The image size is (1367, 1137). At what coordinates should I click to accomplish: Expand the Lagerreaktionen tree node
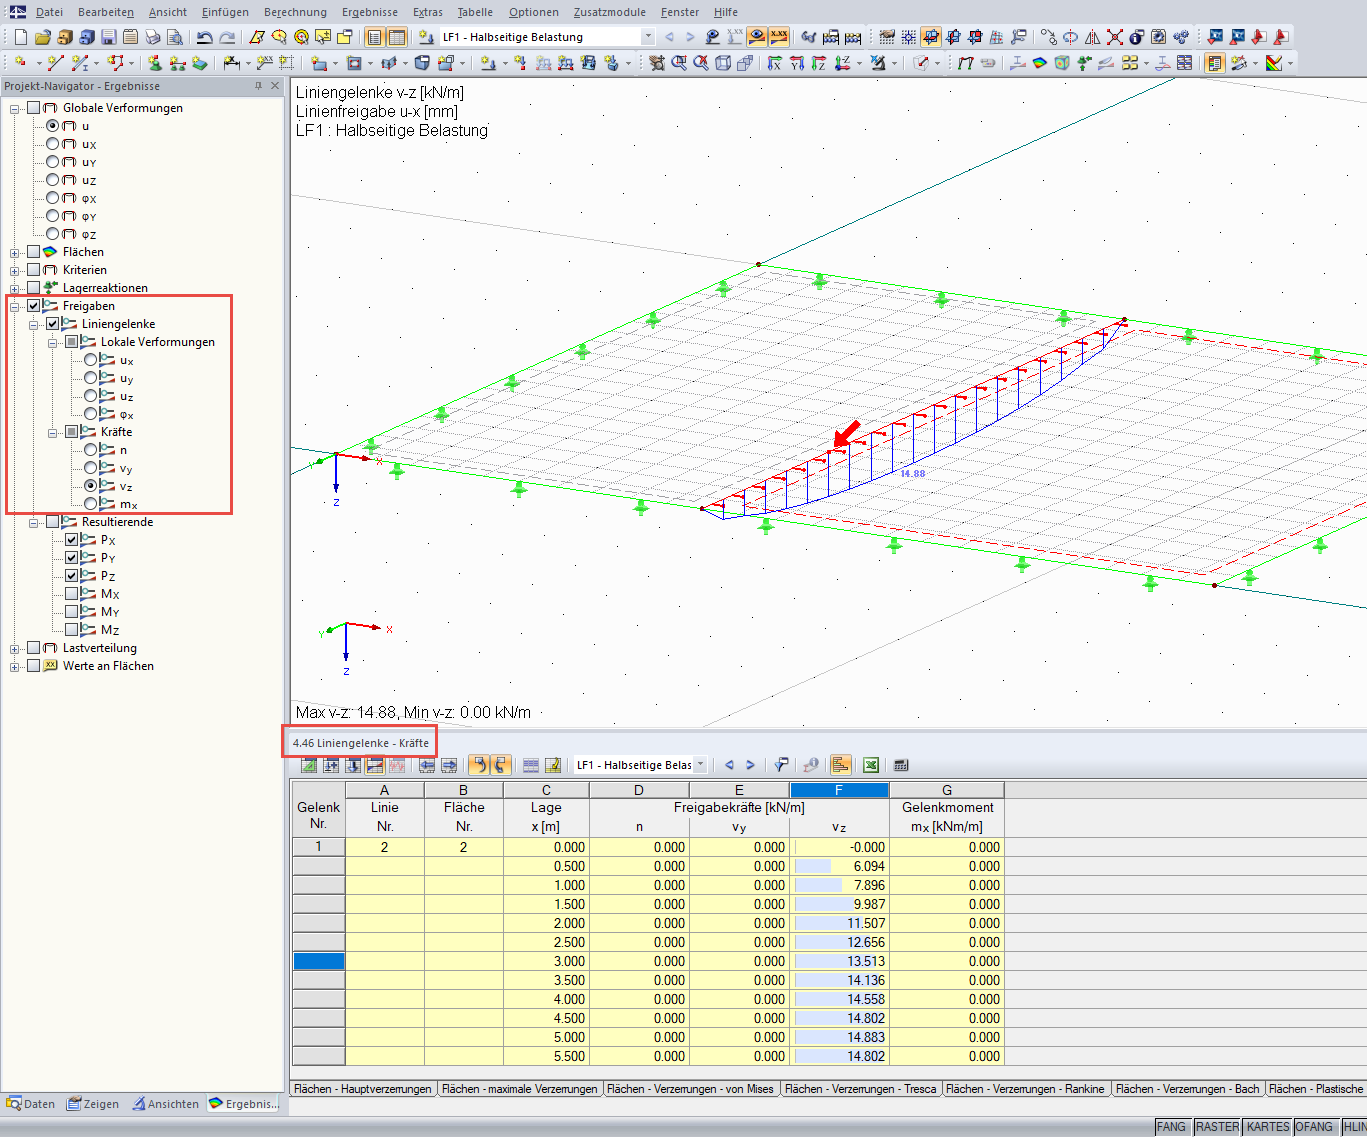coord(15,288)
